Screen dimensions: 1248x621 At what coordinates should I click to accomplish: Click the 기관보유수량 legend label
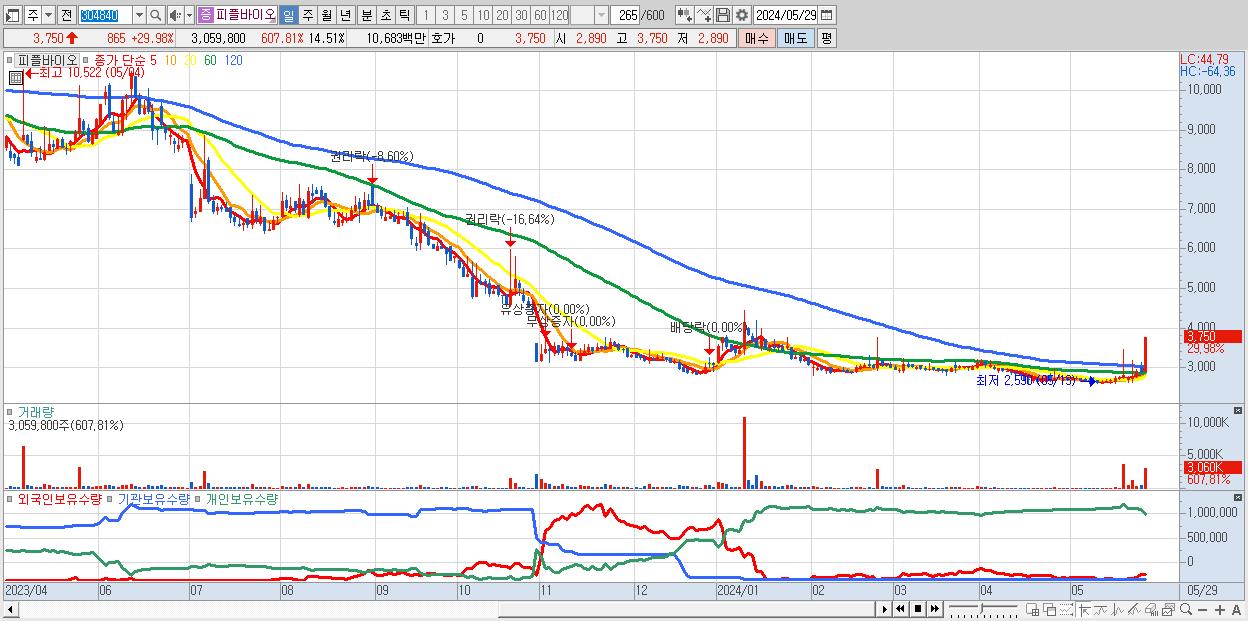coord(154,498)
